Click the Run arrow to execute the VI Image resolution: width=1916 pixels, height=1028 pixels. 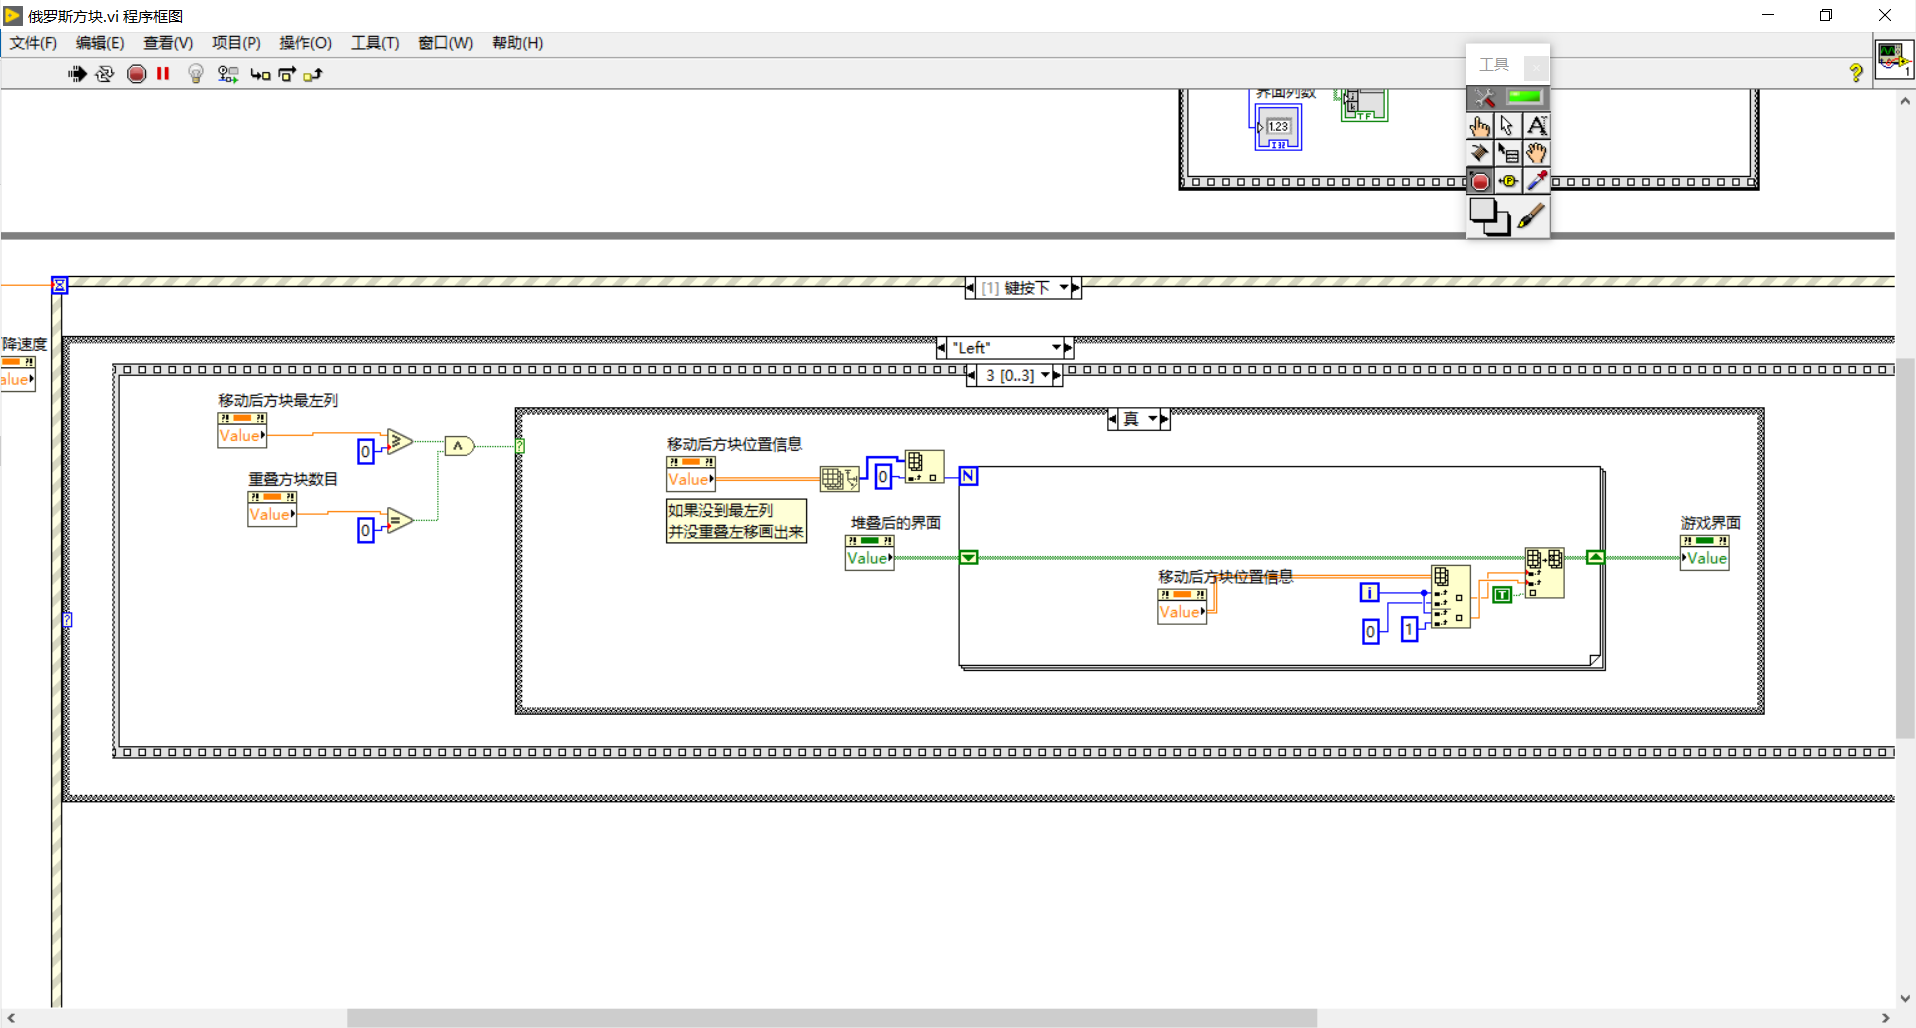[77, 73]
